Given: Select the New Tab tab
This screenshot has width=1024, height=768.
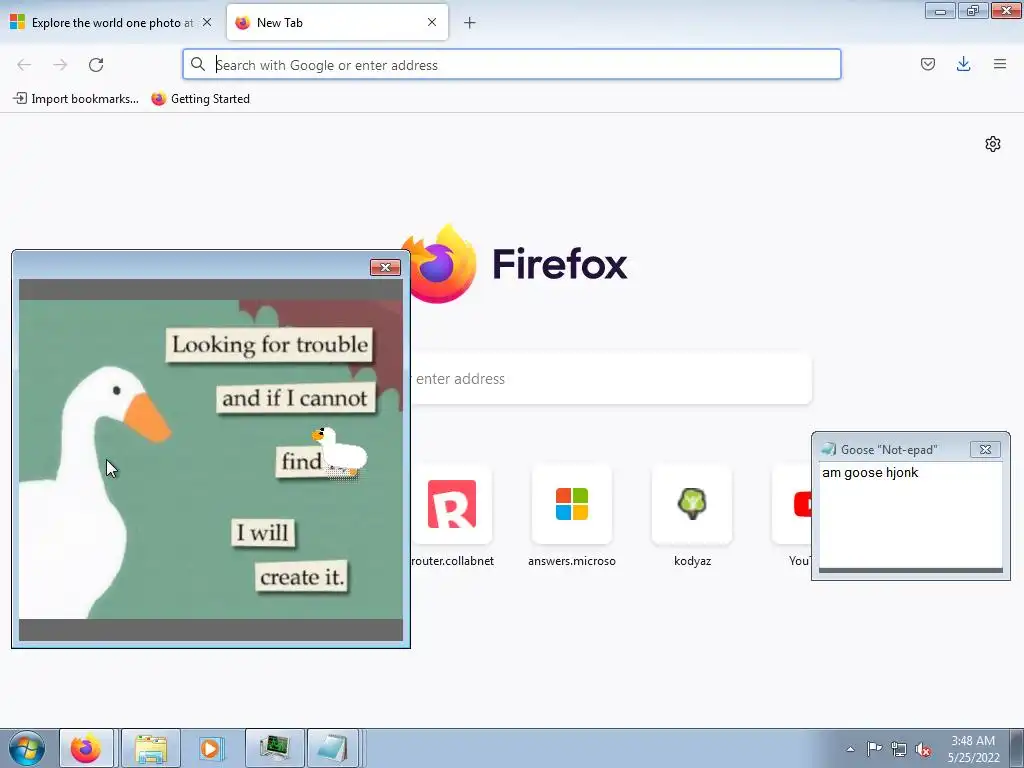Looking at the screenshot, I should click(337, 23).
